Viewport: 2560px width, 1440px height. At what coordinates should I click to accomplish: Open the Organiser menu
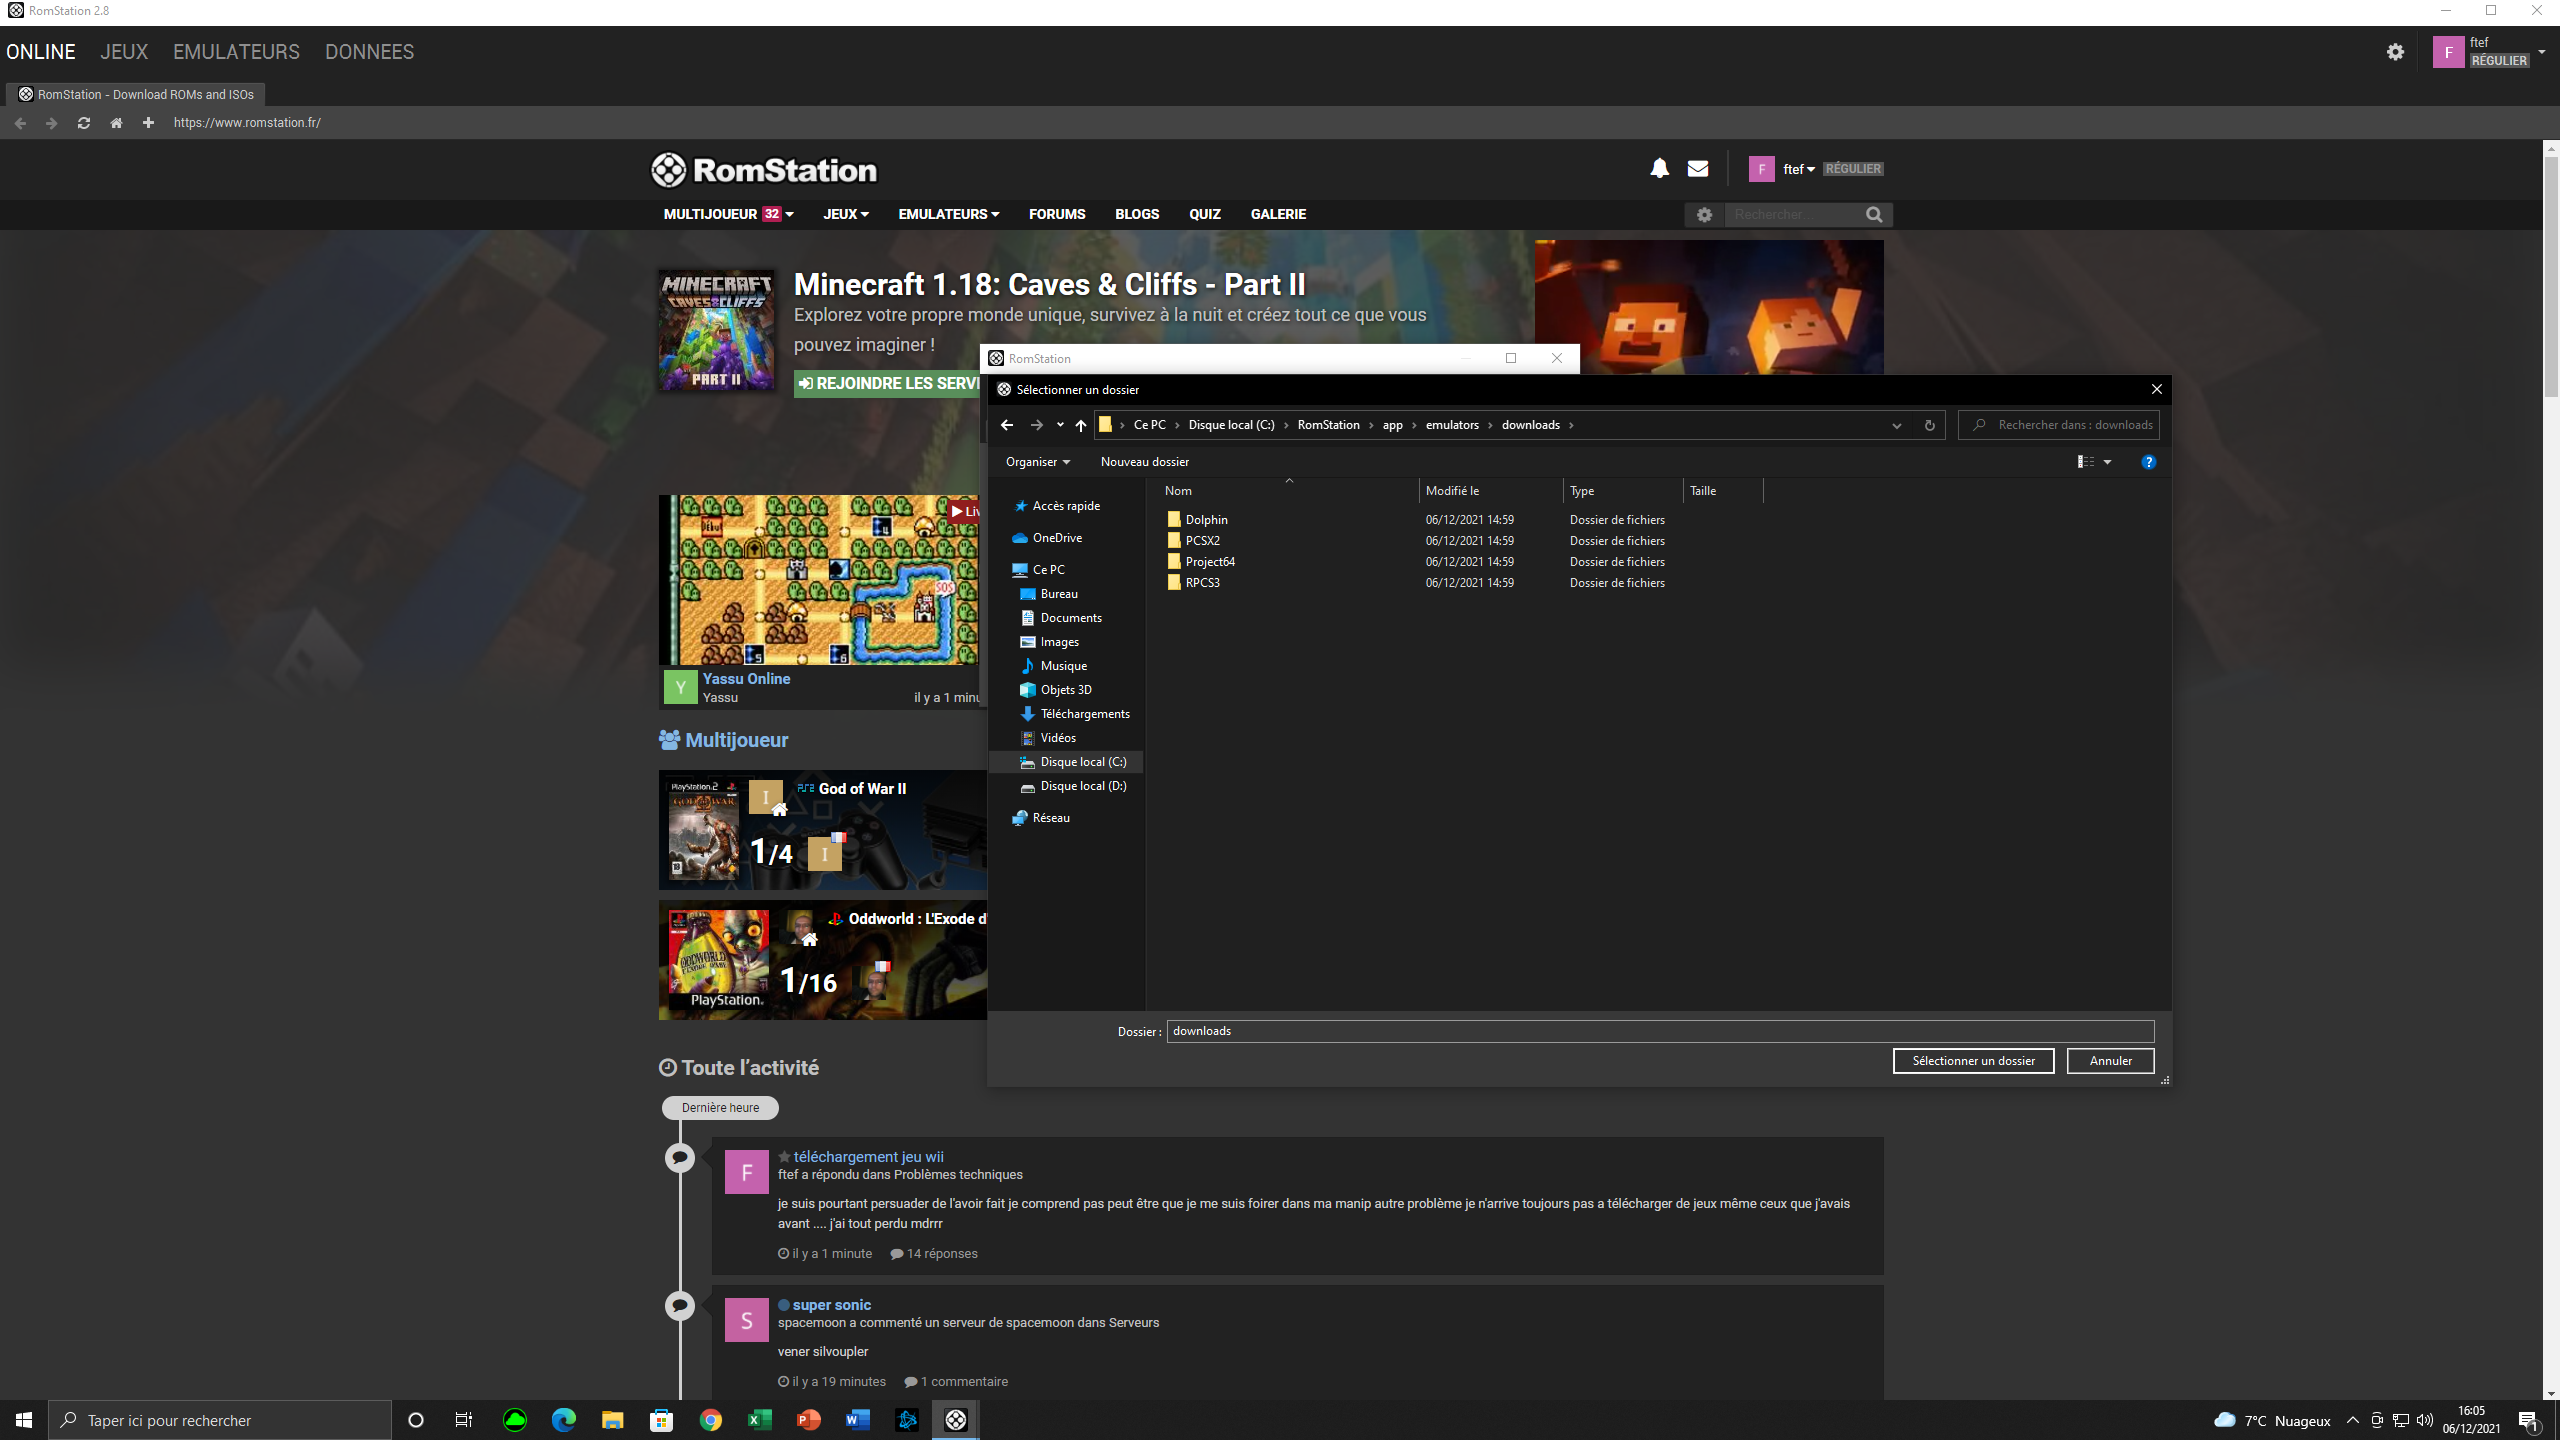[1038, 462]
